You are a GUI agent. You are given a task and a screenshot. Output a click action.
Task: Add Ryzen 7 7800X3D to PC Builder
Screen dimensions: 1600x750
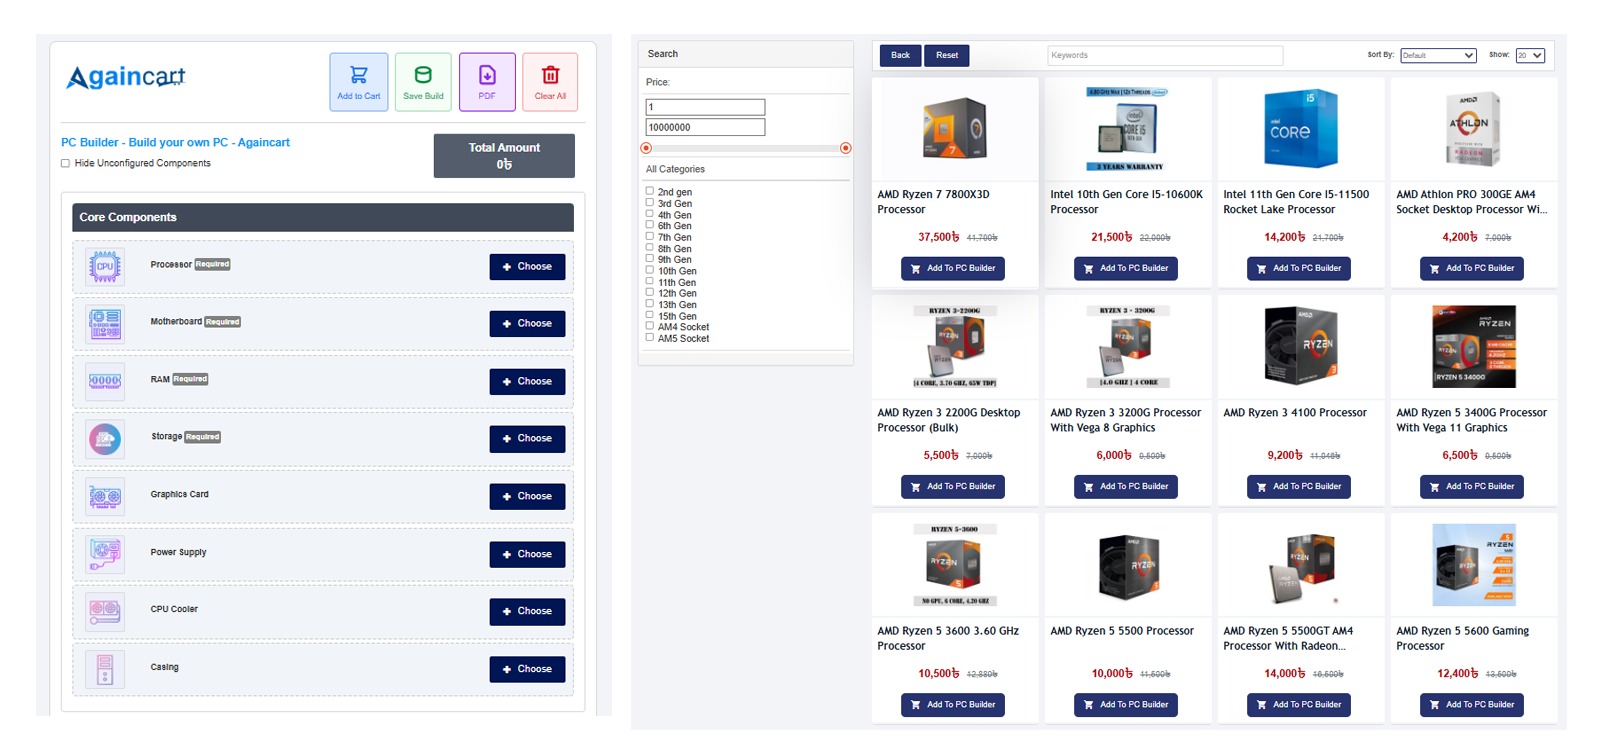click(x=953, y=268)
